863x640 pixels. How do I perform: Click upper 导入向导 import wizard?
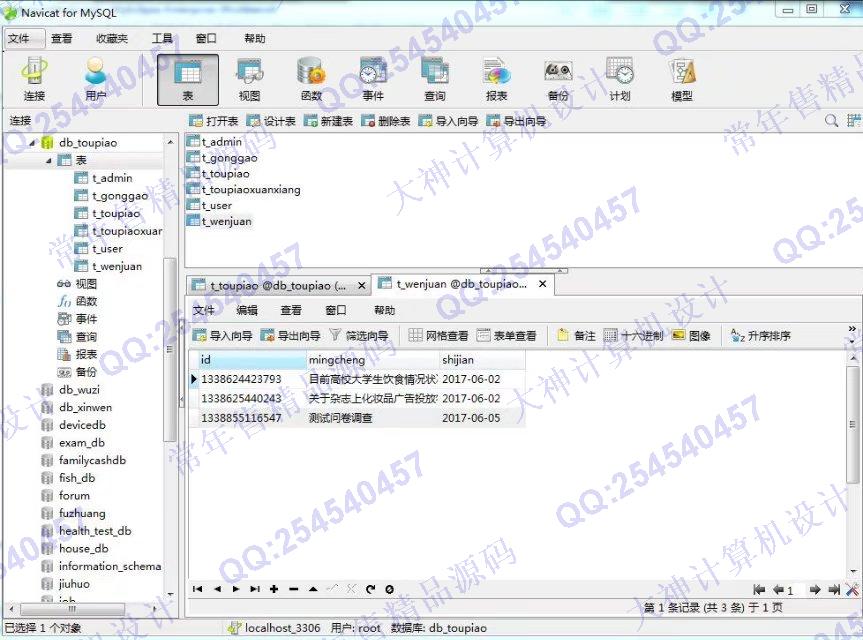[x=448, y=121]
